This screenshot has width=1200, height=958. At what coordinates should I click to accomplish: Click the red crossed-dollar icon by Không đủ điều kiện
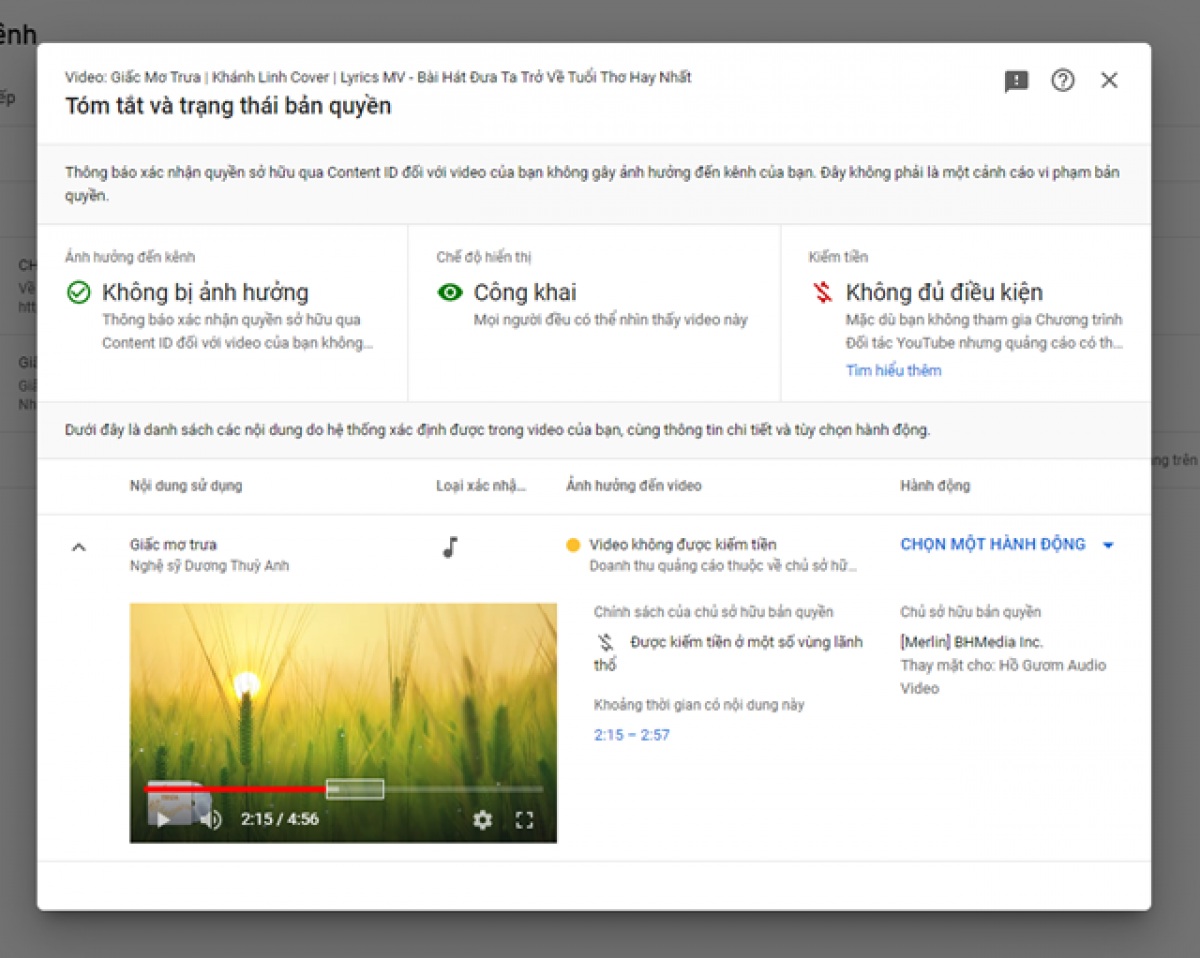(823, 292)
